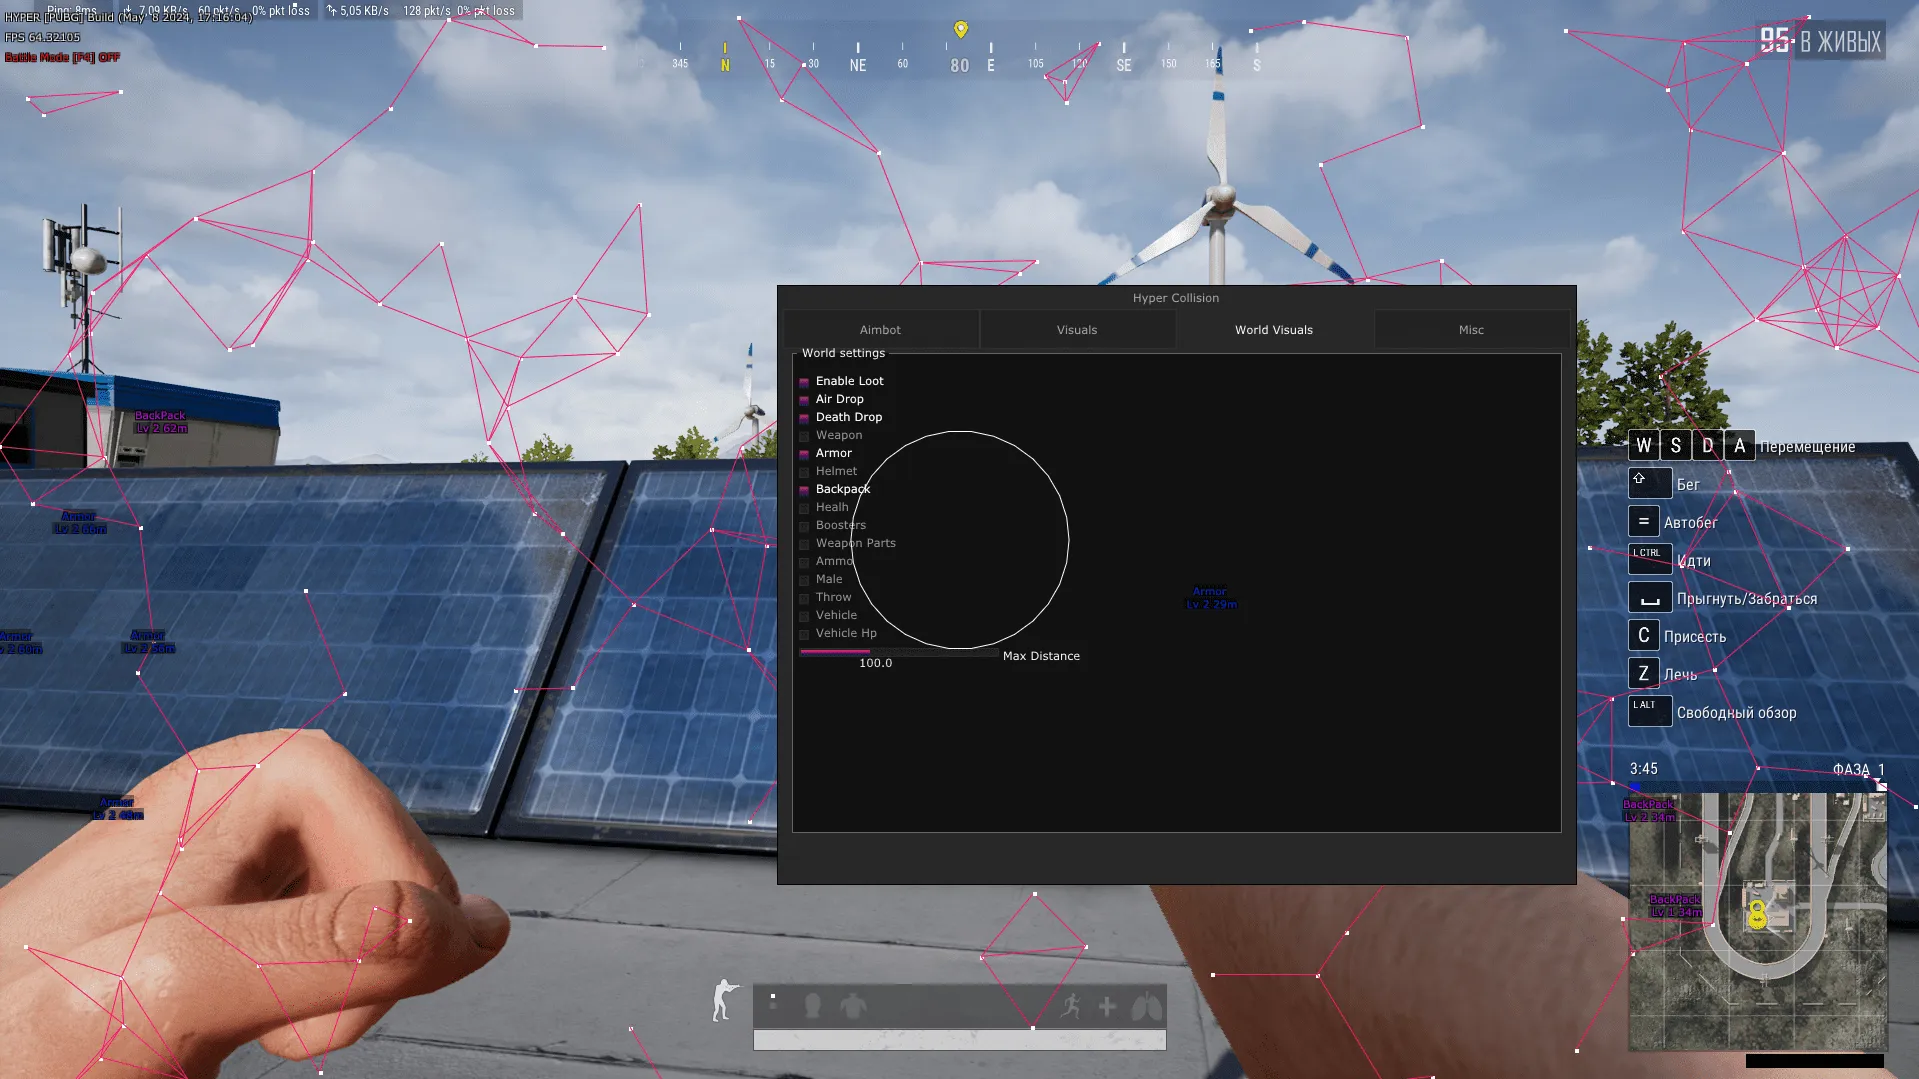
Task: Open the Misc tab
Action: [x=1470, y=330]
